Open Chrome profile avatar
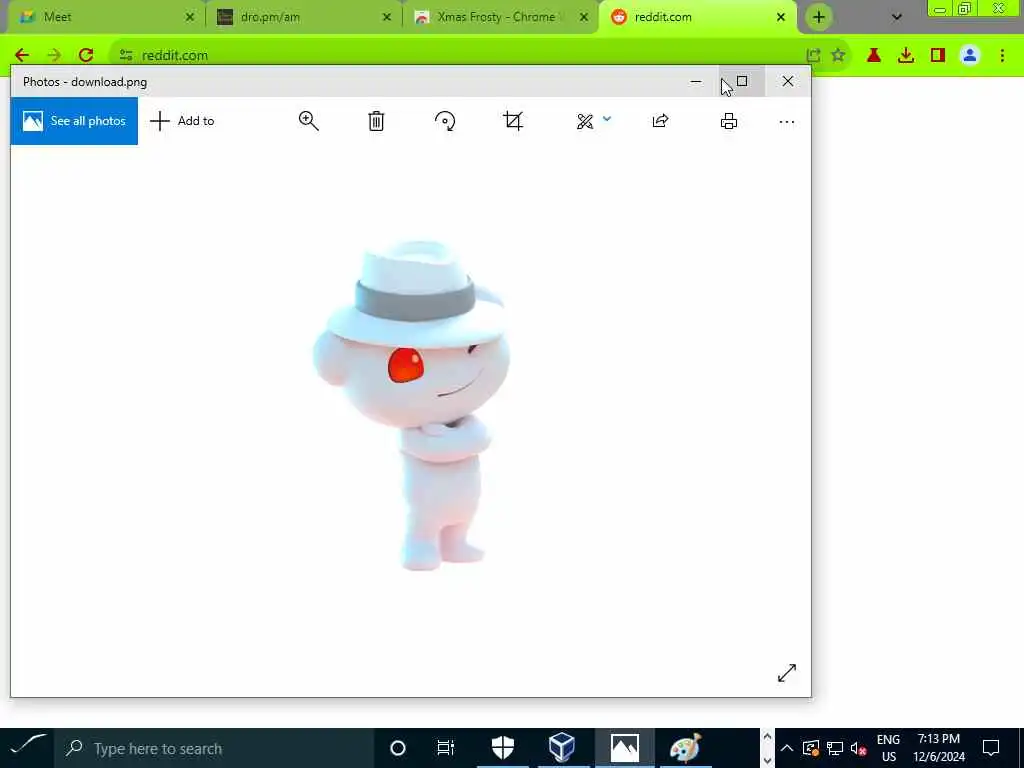1024x768 pixels. [970, 56]
